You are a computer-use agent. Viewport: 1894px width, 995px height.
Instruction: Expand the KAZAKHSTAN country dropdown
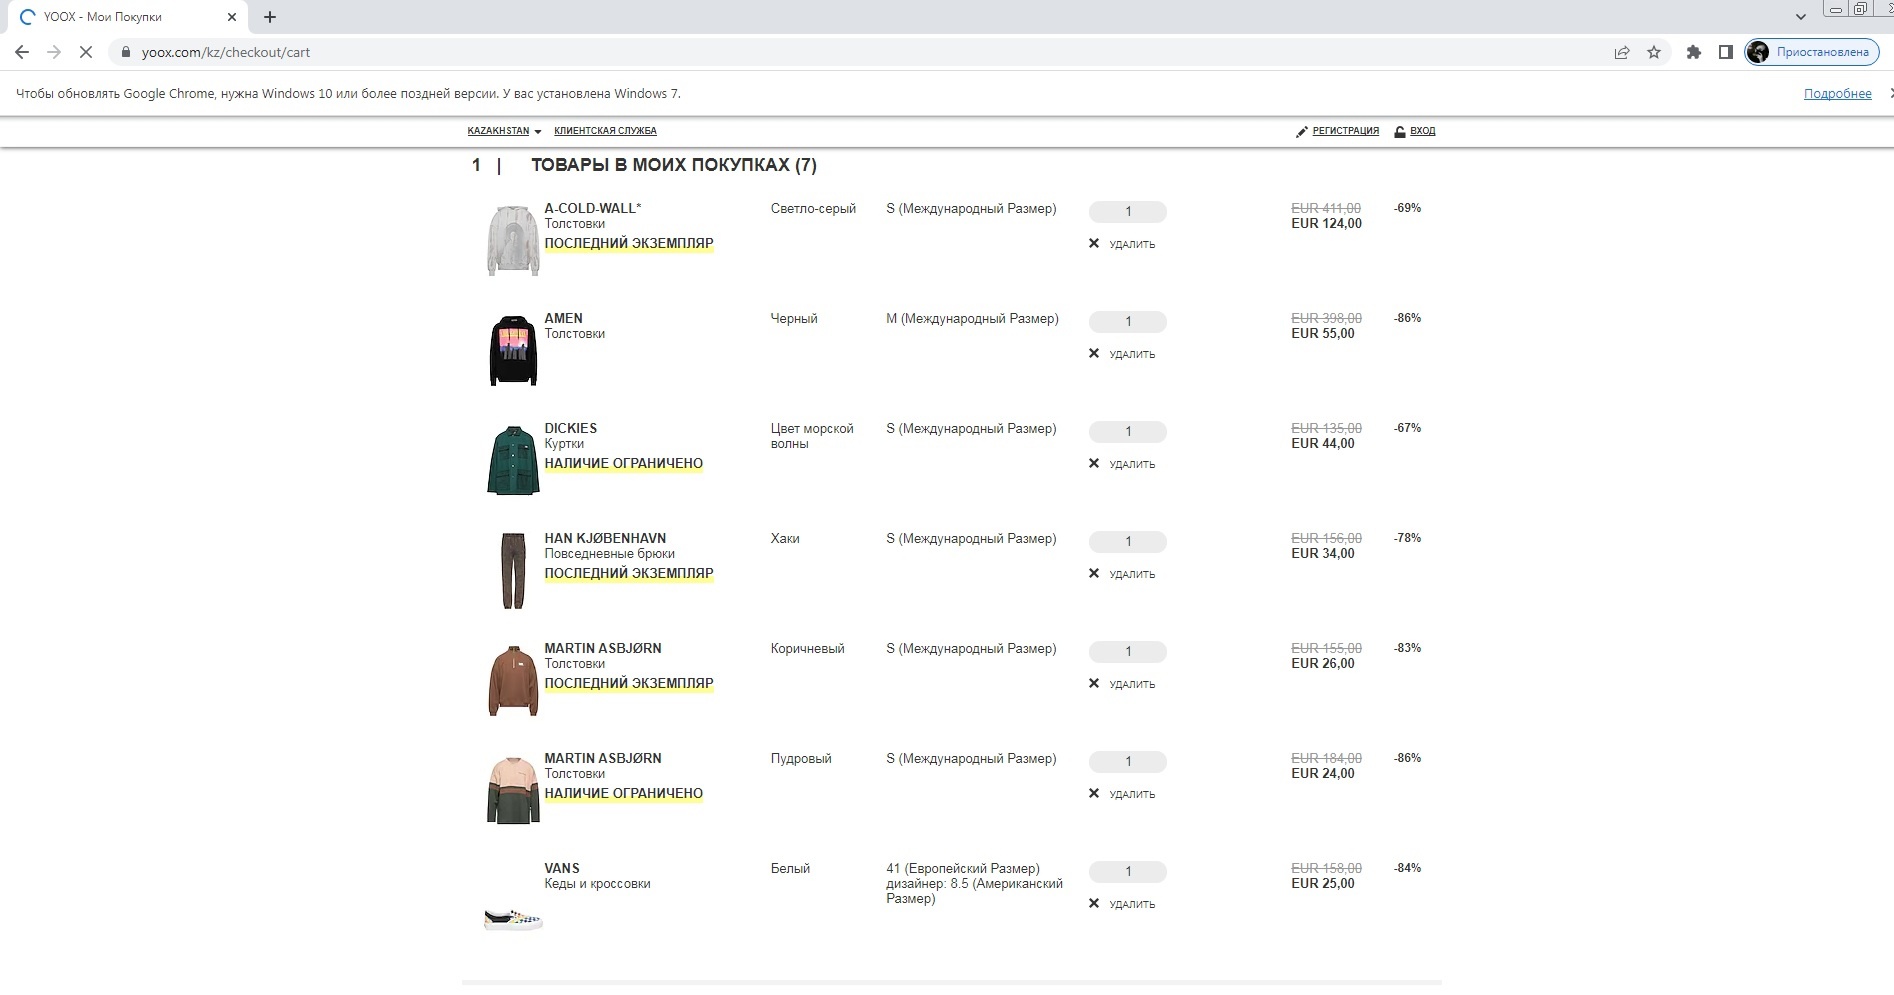coord(504,131)
